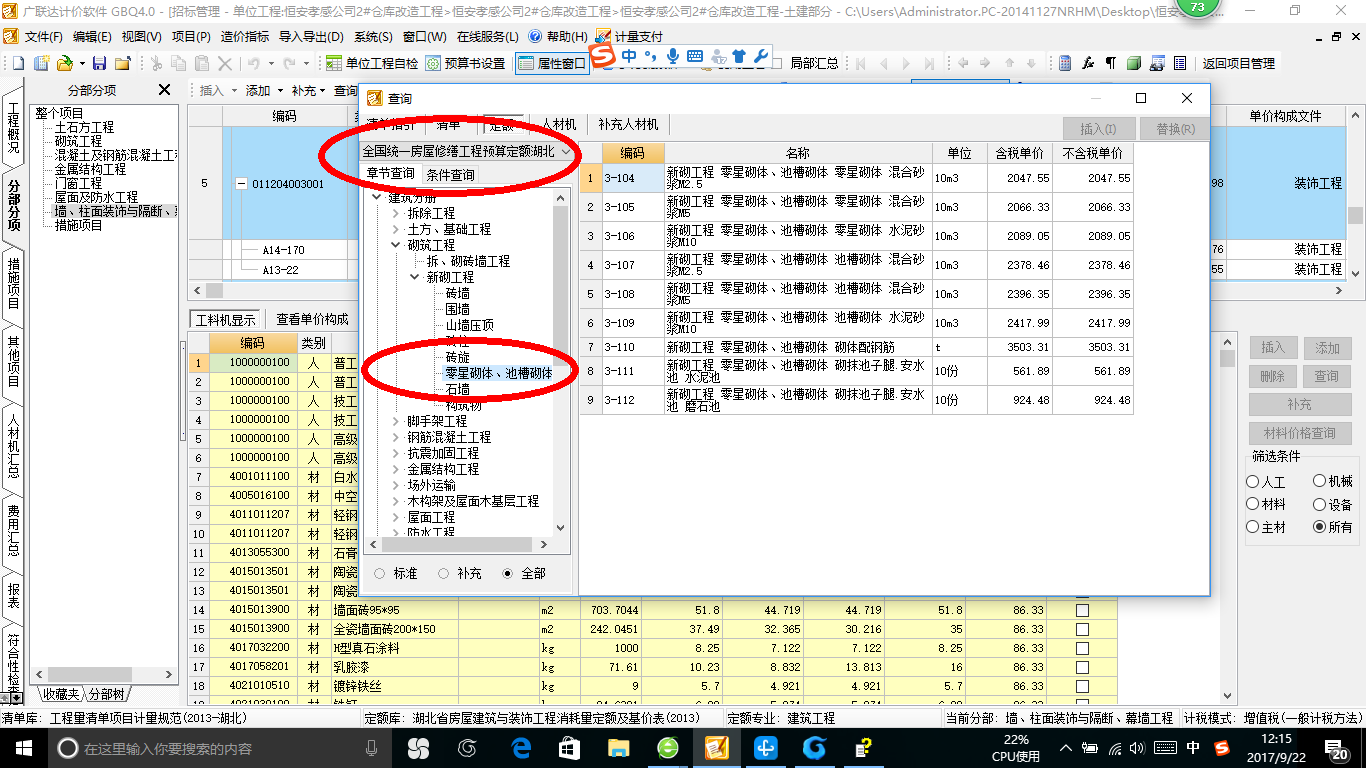Click the 替换(R) button
Viewport: 1366px width, 768px height.
point(1175,128)
